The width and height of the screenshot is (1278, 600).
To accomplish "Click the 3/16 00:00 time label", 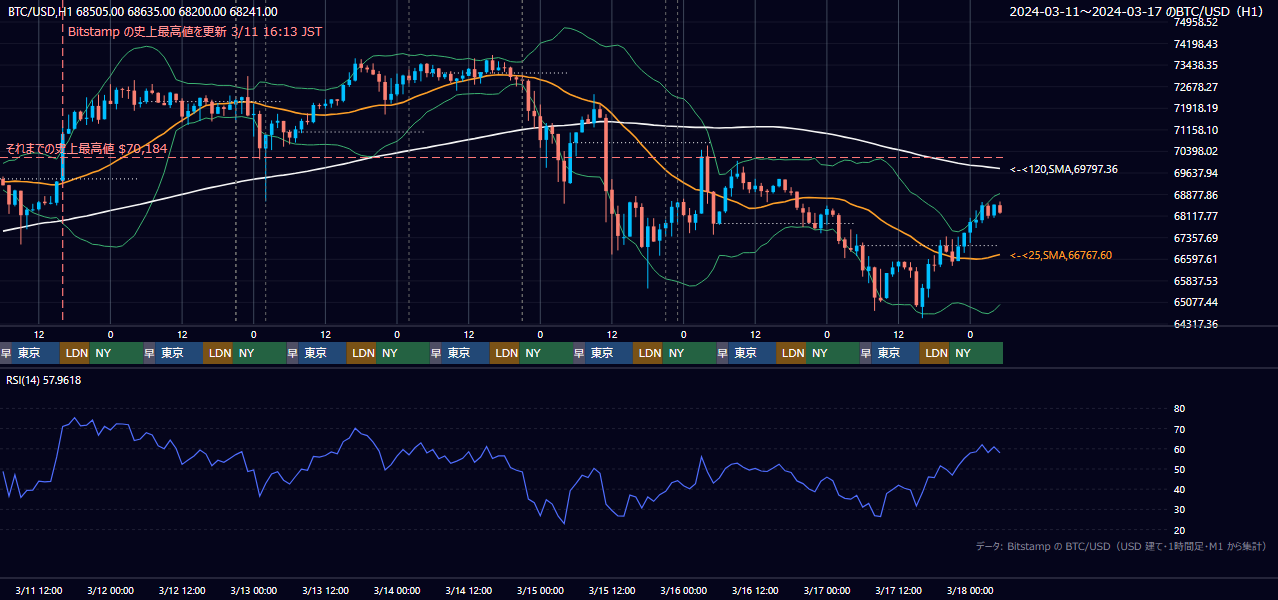I will 682,590.
